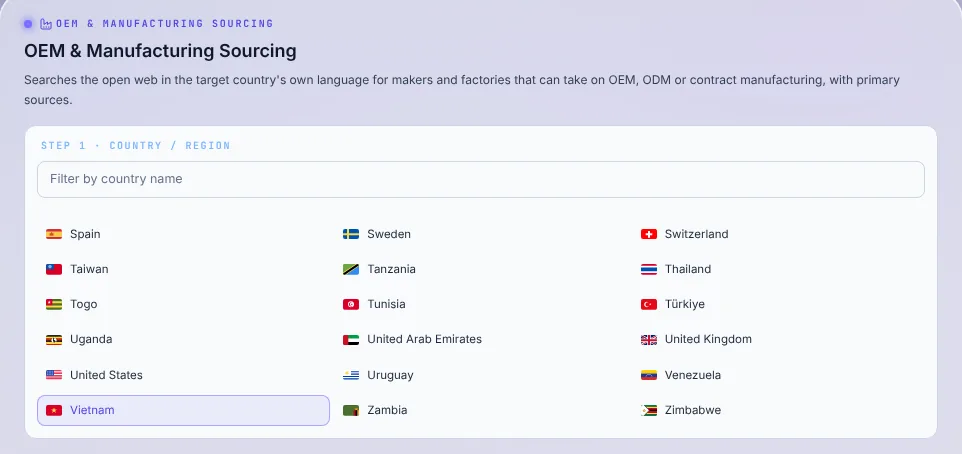Viewport: 962px width, 454px height.
Task: Click the Tanzania flag icon
Action: point(351,269)
